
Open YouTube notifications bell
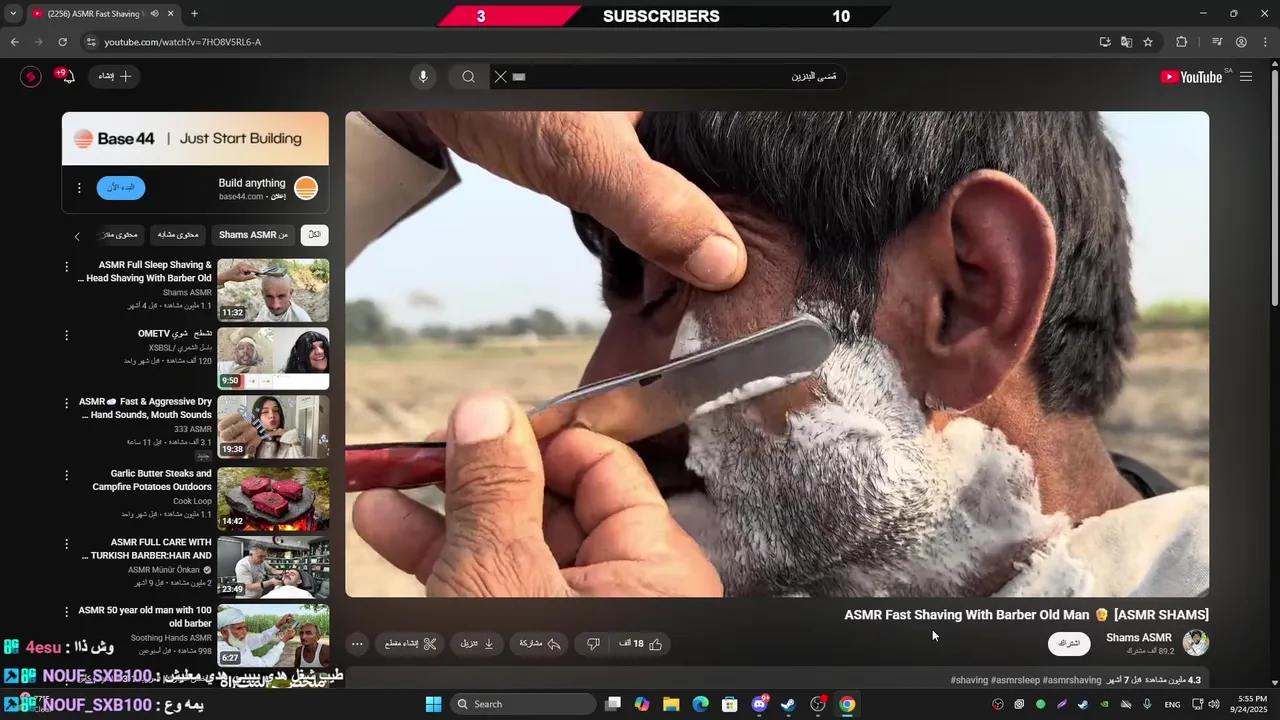(x=68, y=77)
